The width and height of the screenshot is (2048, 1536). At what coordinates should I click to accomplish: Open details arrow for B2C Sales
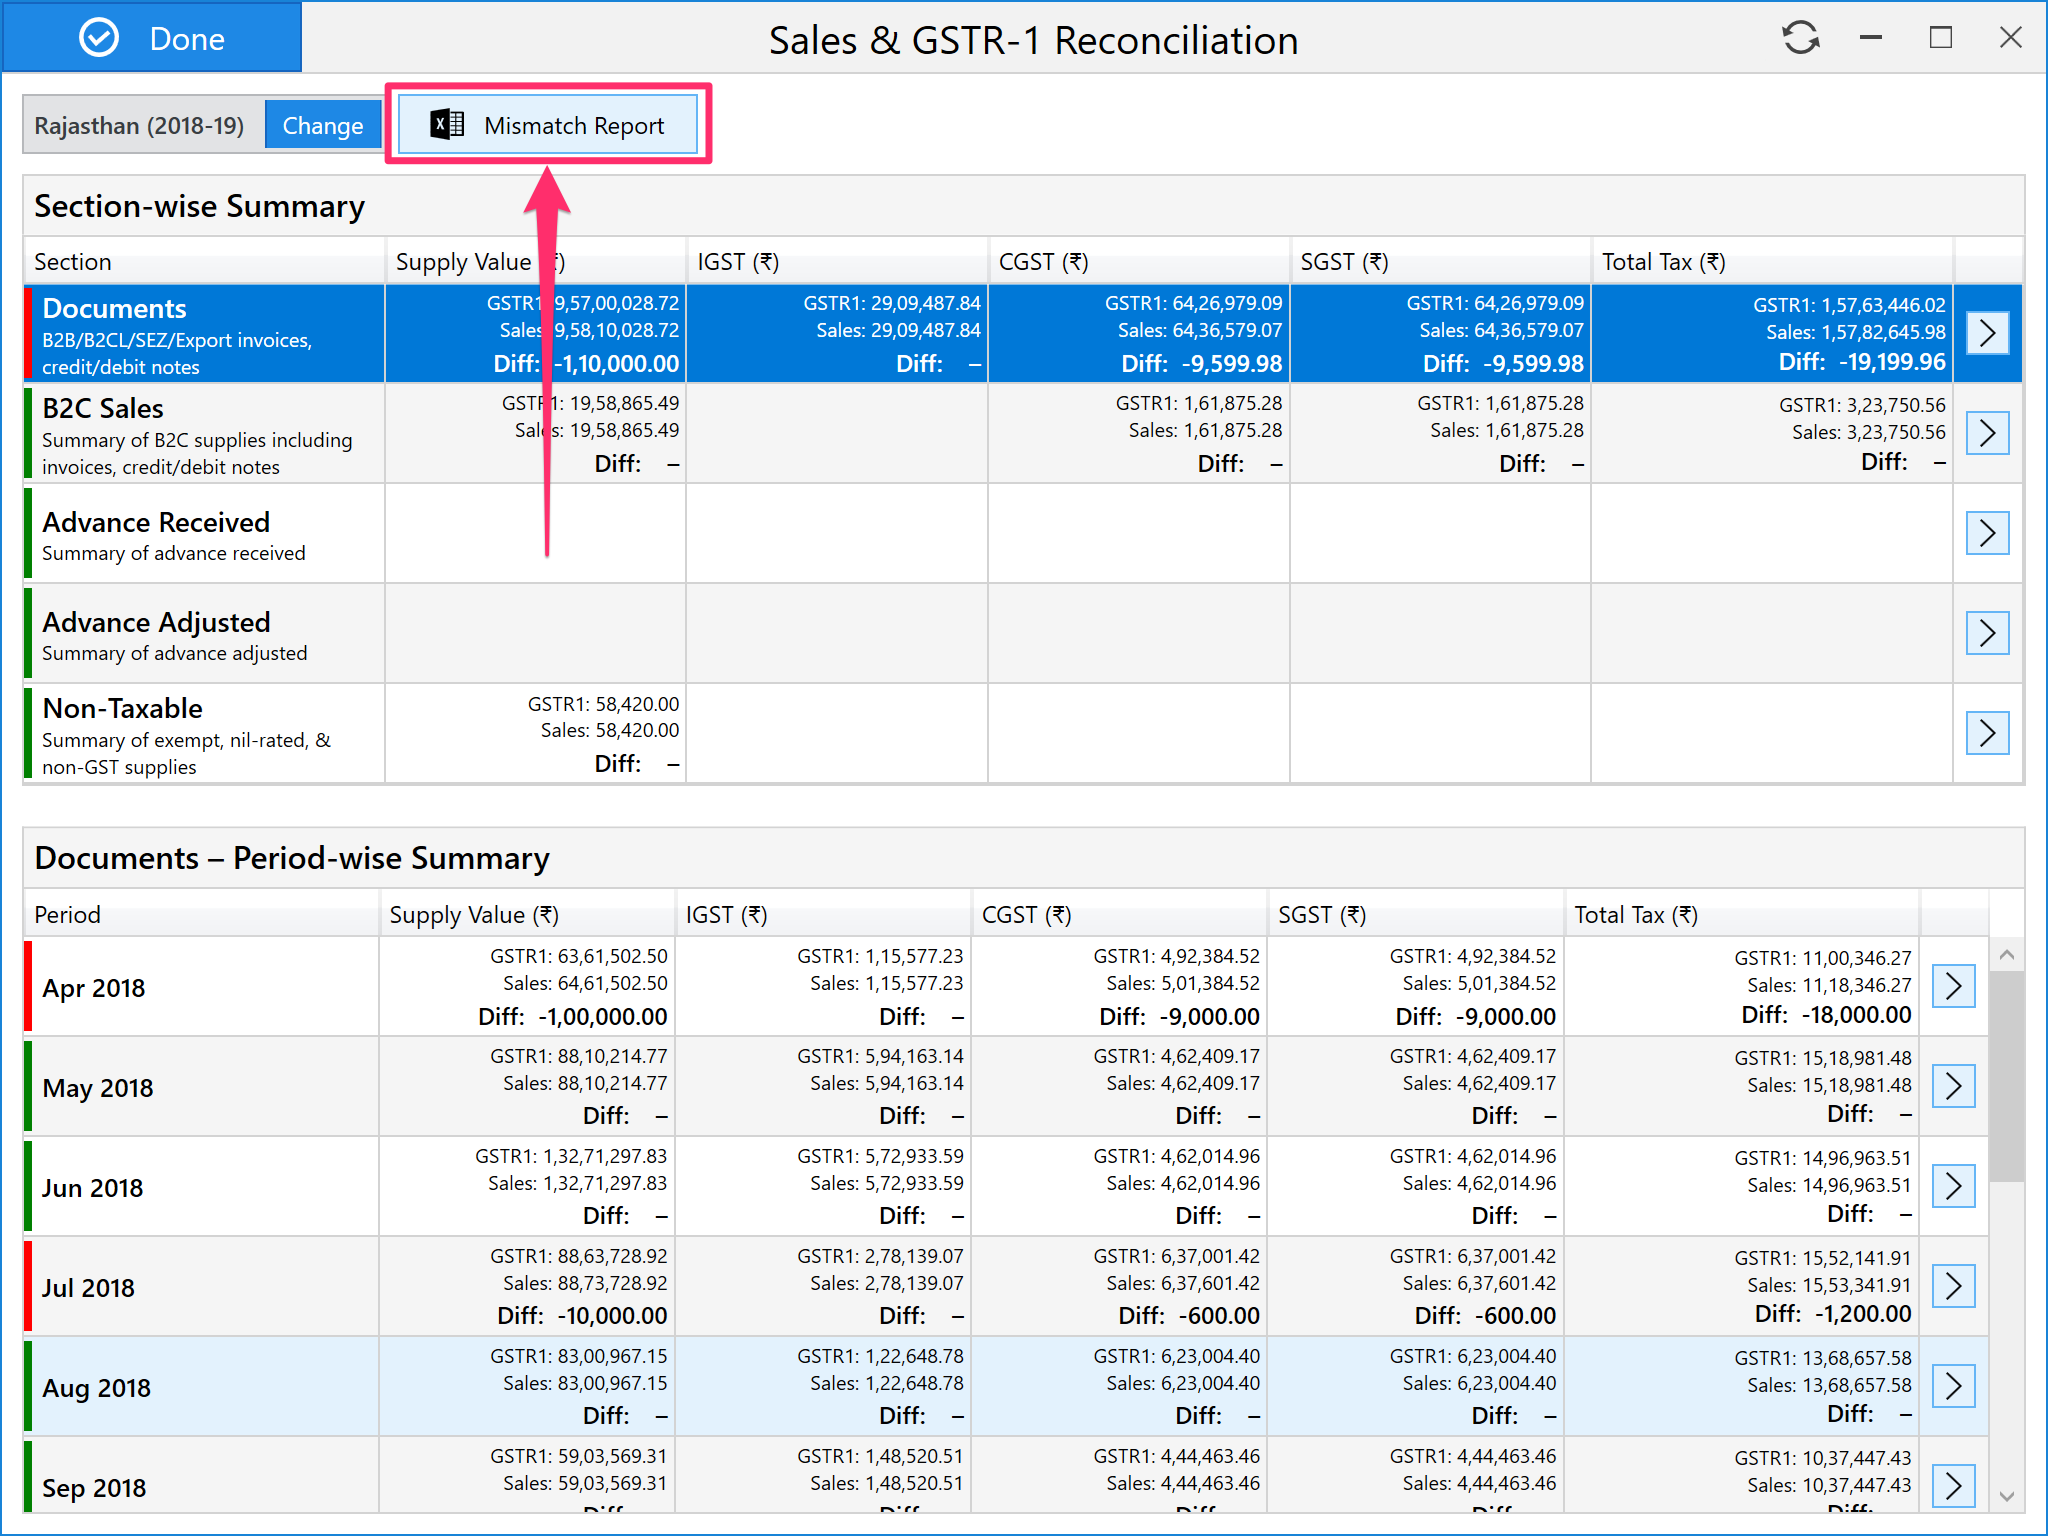tap(1987, 433)
